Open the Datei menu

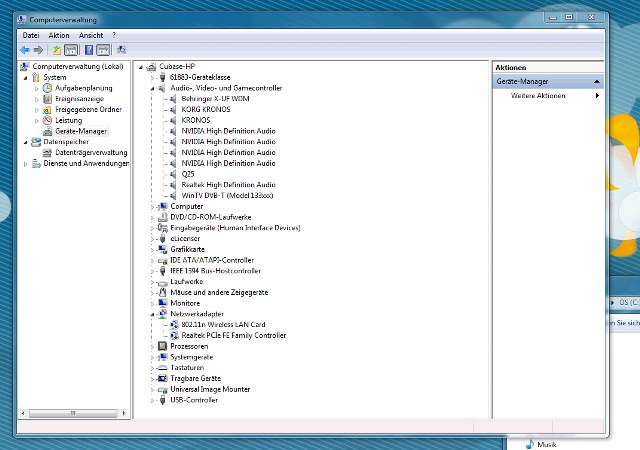click(31, 36)
